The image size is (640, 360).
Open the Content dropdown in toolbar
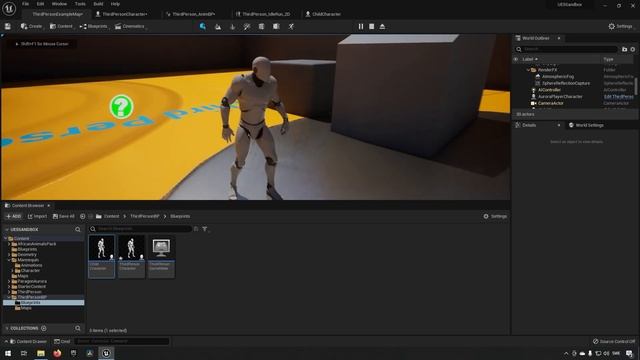61,26
